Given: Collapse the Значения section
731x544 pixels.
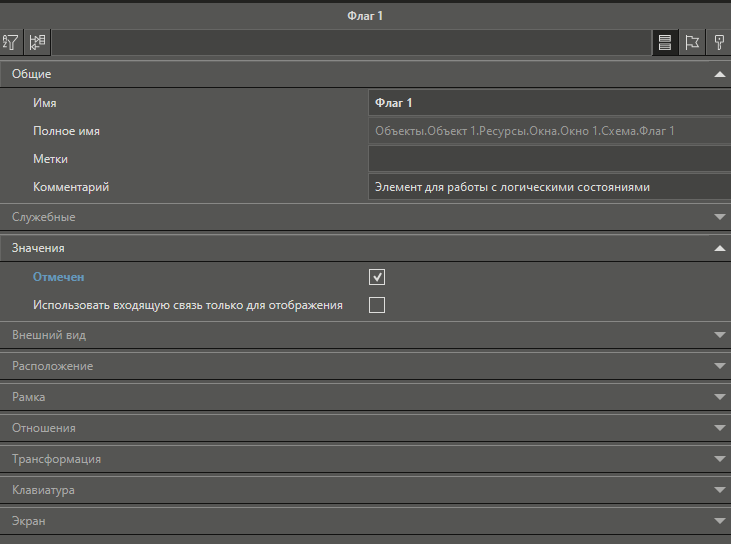Looking at the screenshot, I should pos(719,247).
